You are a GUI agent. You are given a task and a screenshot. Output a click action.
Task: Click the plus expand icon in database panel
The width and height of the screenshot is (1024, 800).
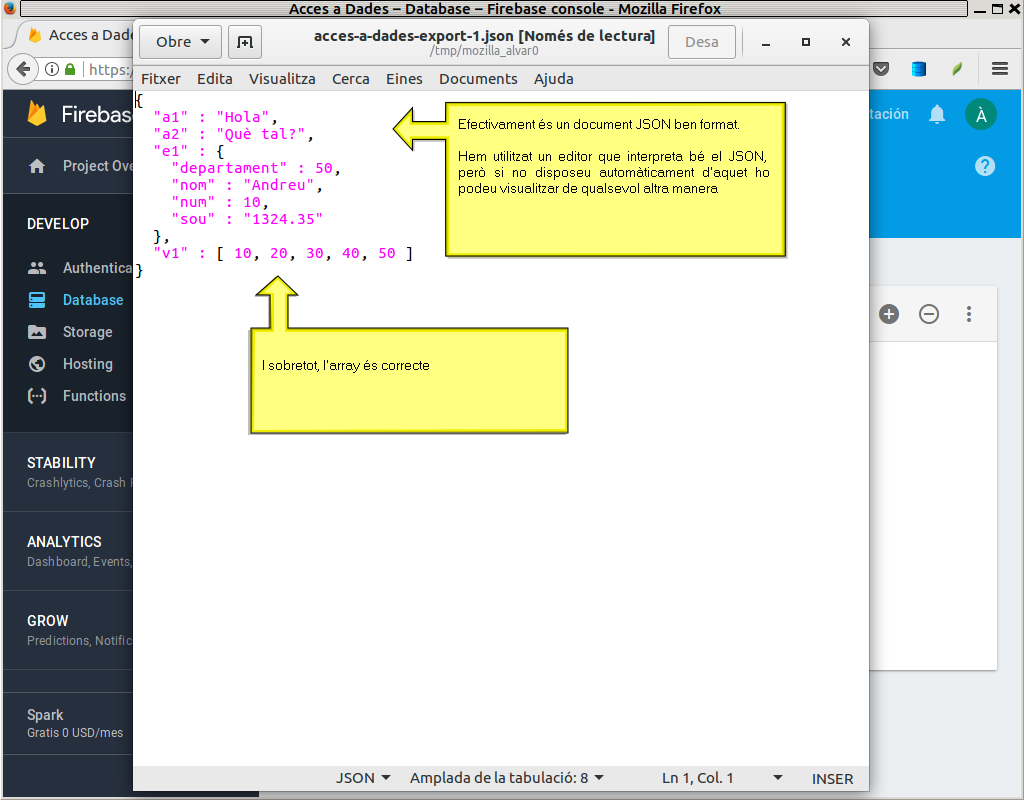tap(889, 314)
